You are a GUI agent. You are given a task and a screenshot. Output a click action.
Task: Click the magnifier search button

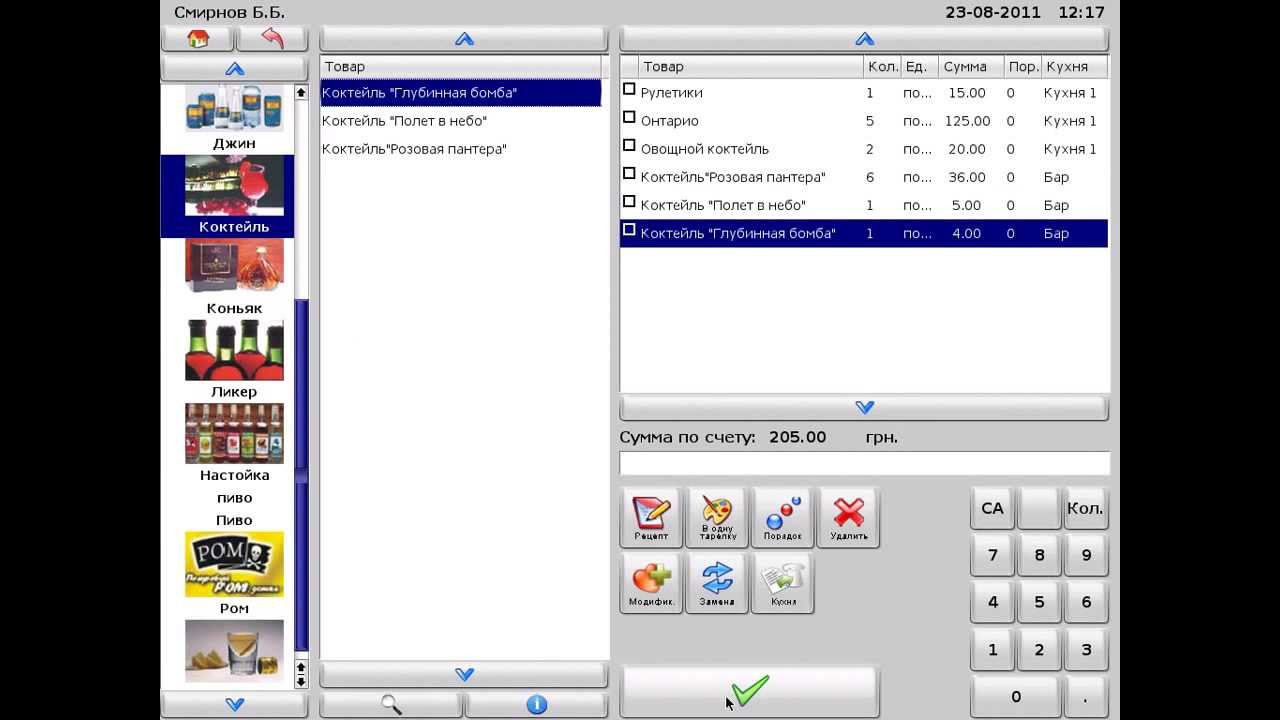[391, 705]
